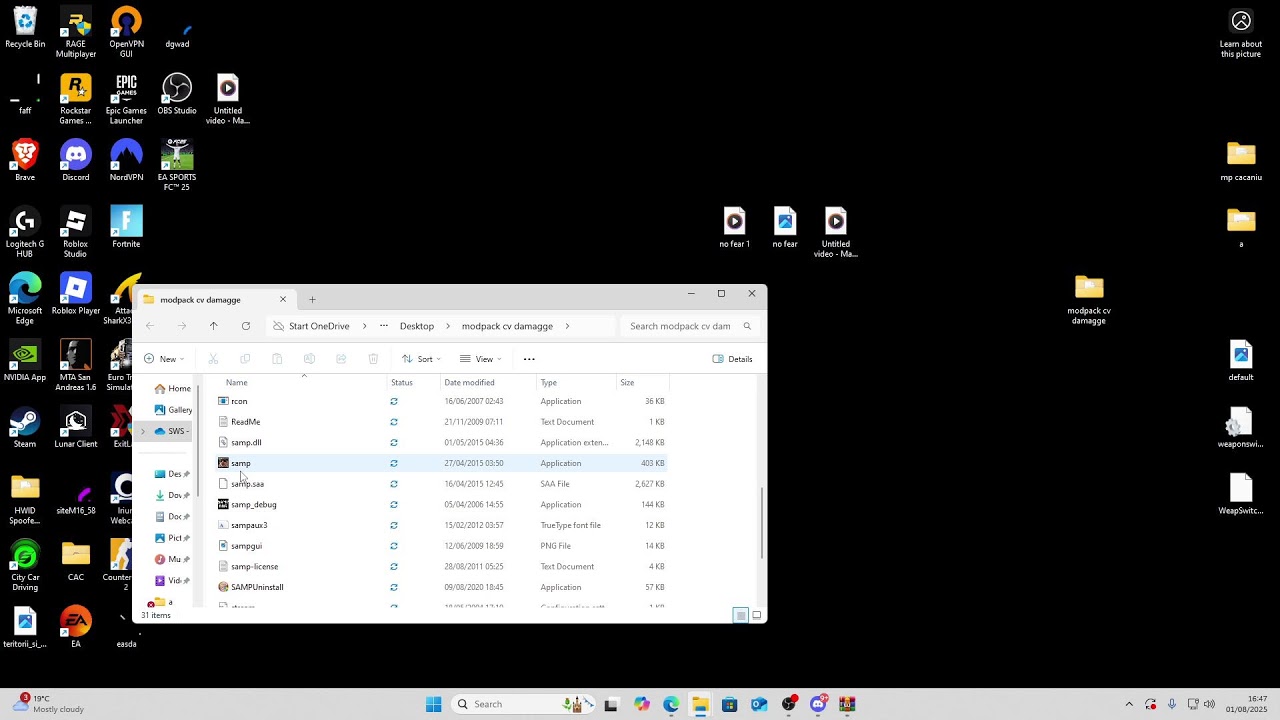1280x720 pixels.
Task: Select the OBS Studio desktop icon
Action: pyautogui.click(x=177, y=95)
